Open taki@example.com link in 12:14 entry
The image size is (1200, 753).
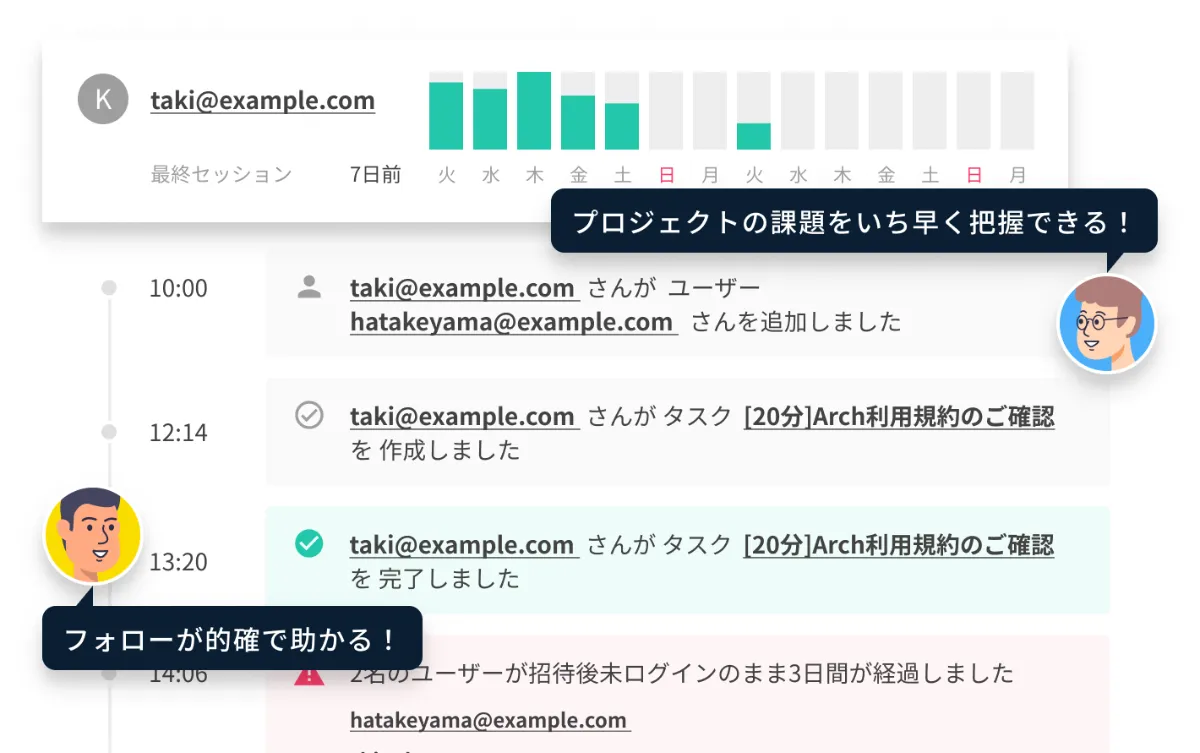462,416
